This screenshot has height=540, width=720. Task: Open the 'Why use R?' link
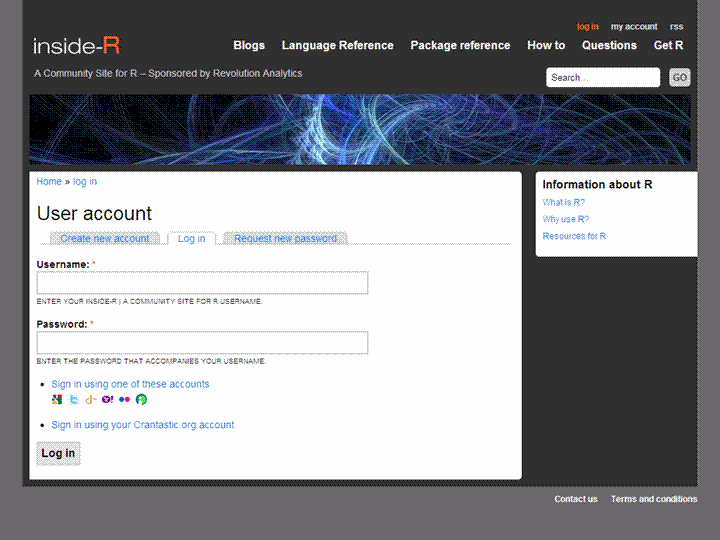tap(566, 219)
